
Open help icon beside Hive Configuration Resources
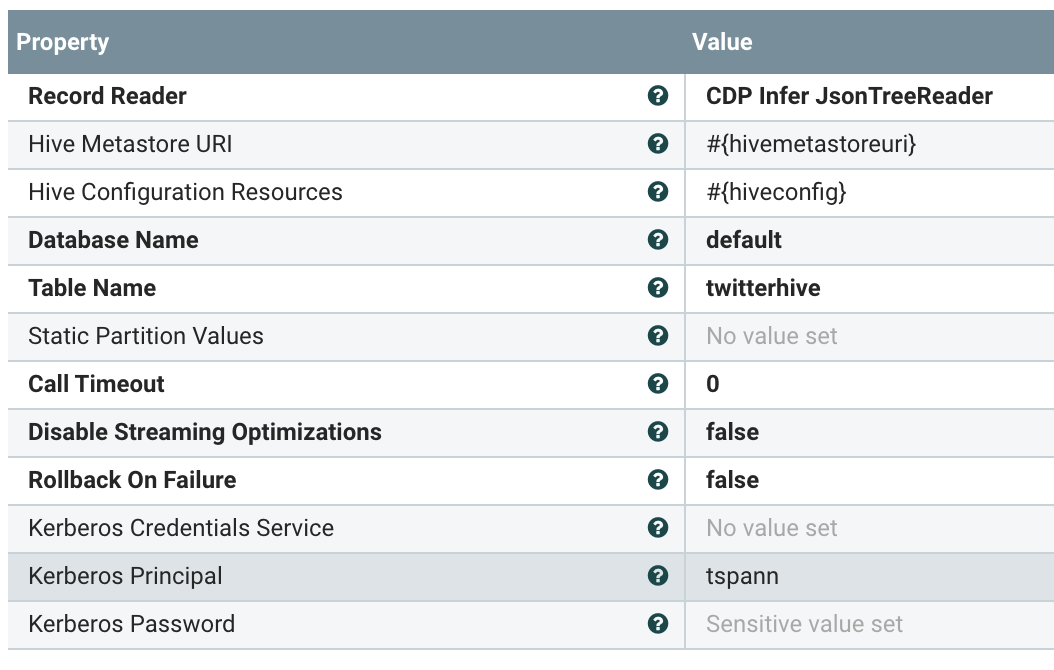[657, 192]
